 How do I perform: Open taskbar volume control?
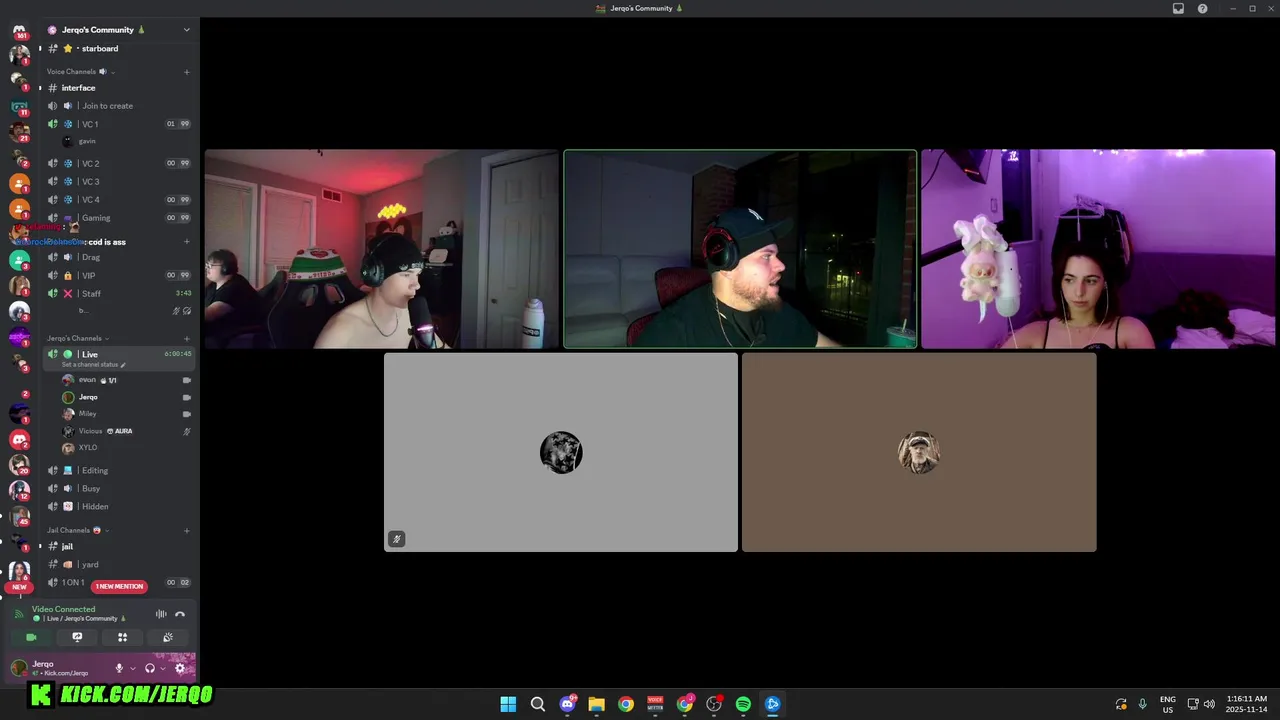[1209, 704]
